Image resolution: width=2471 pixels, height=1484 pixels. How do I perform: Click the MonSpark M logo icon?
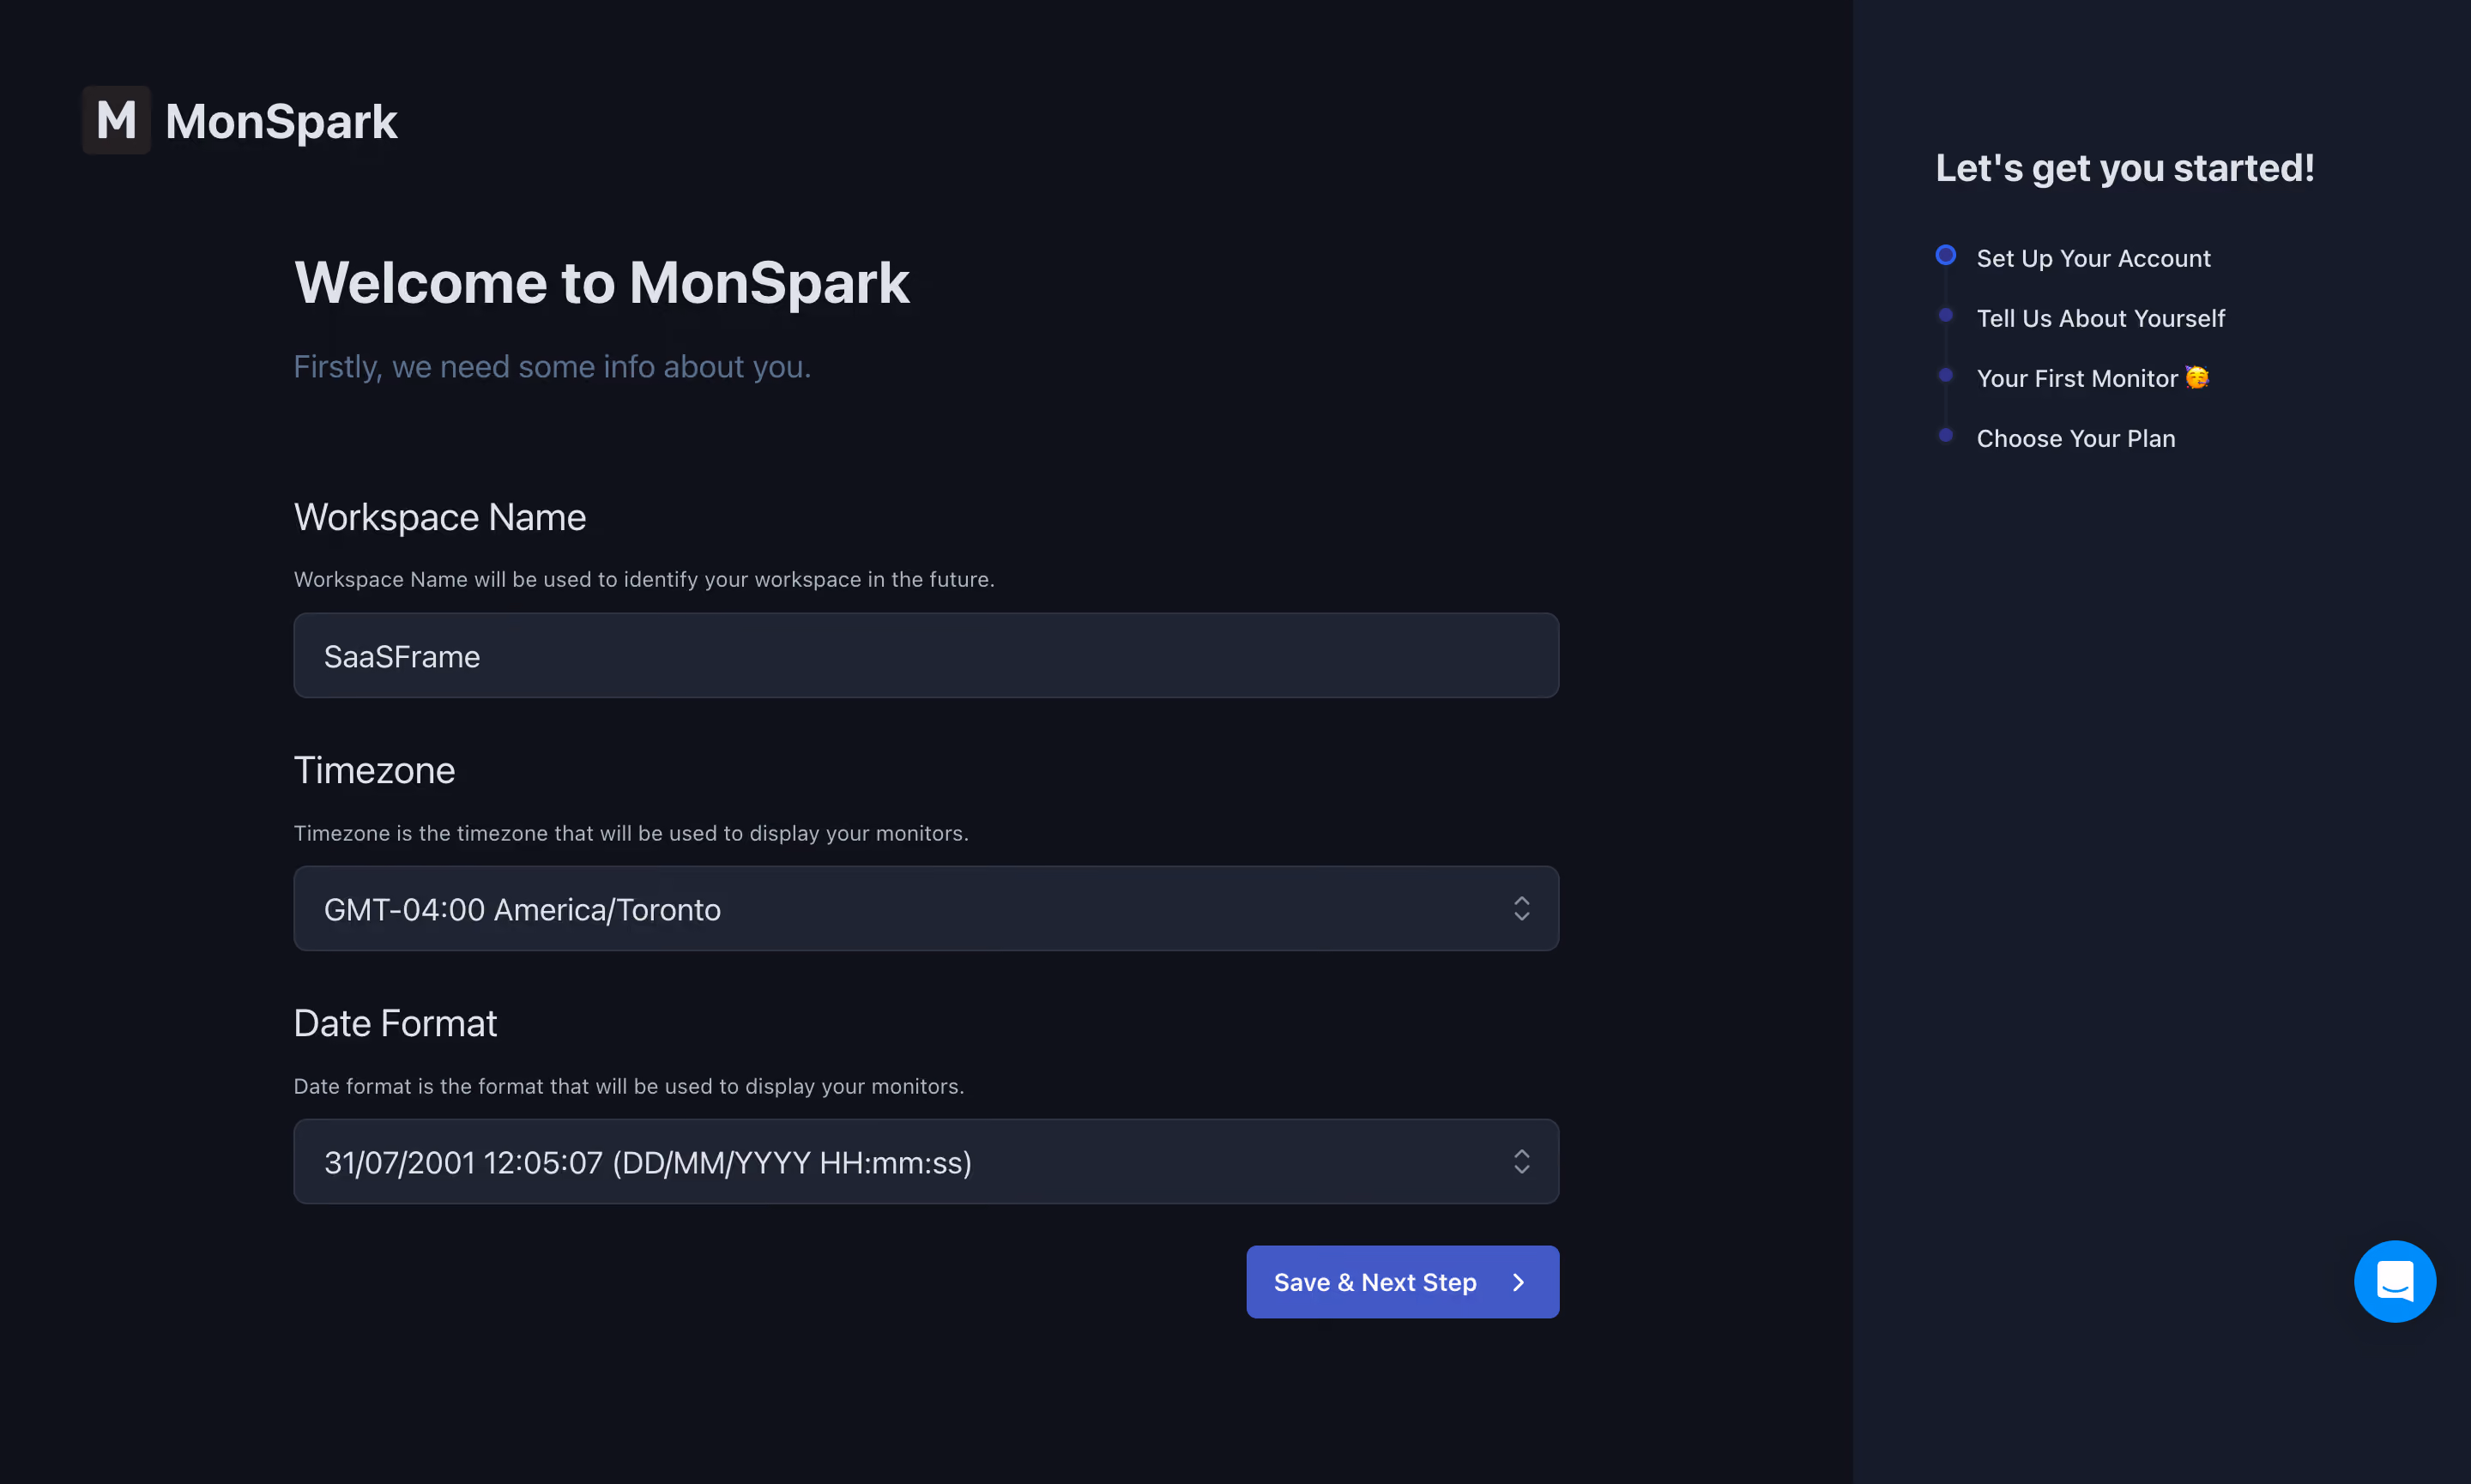point(116,120)
